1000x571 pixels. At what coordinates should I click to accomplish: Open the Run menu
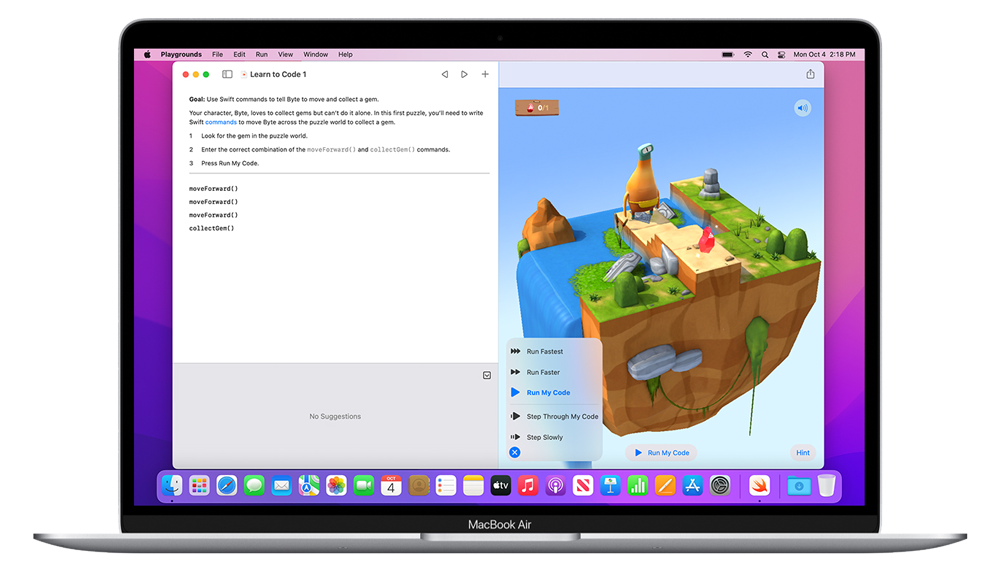coord(261,54)
